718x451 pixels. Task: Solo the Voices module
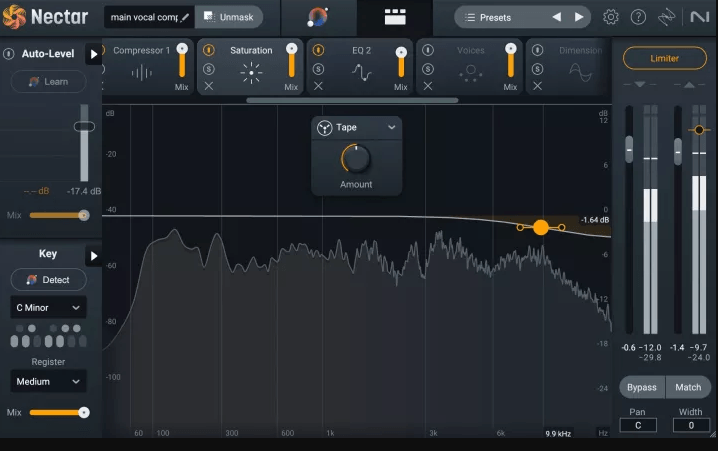tap(428, 69)
